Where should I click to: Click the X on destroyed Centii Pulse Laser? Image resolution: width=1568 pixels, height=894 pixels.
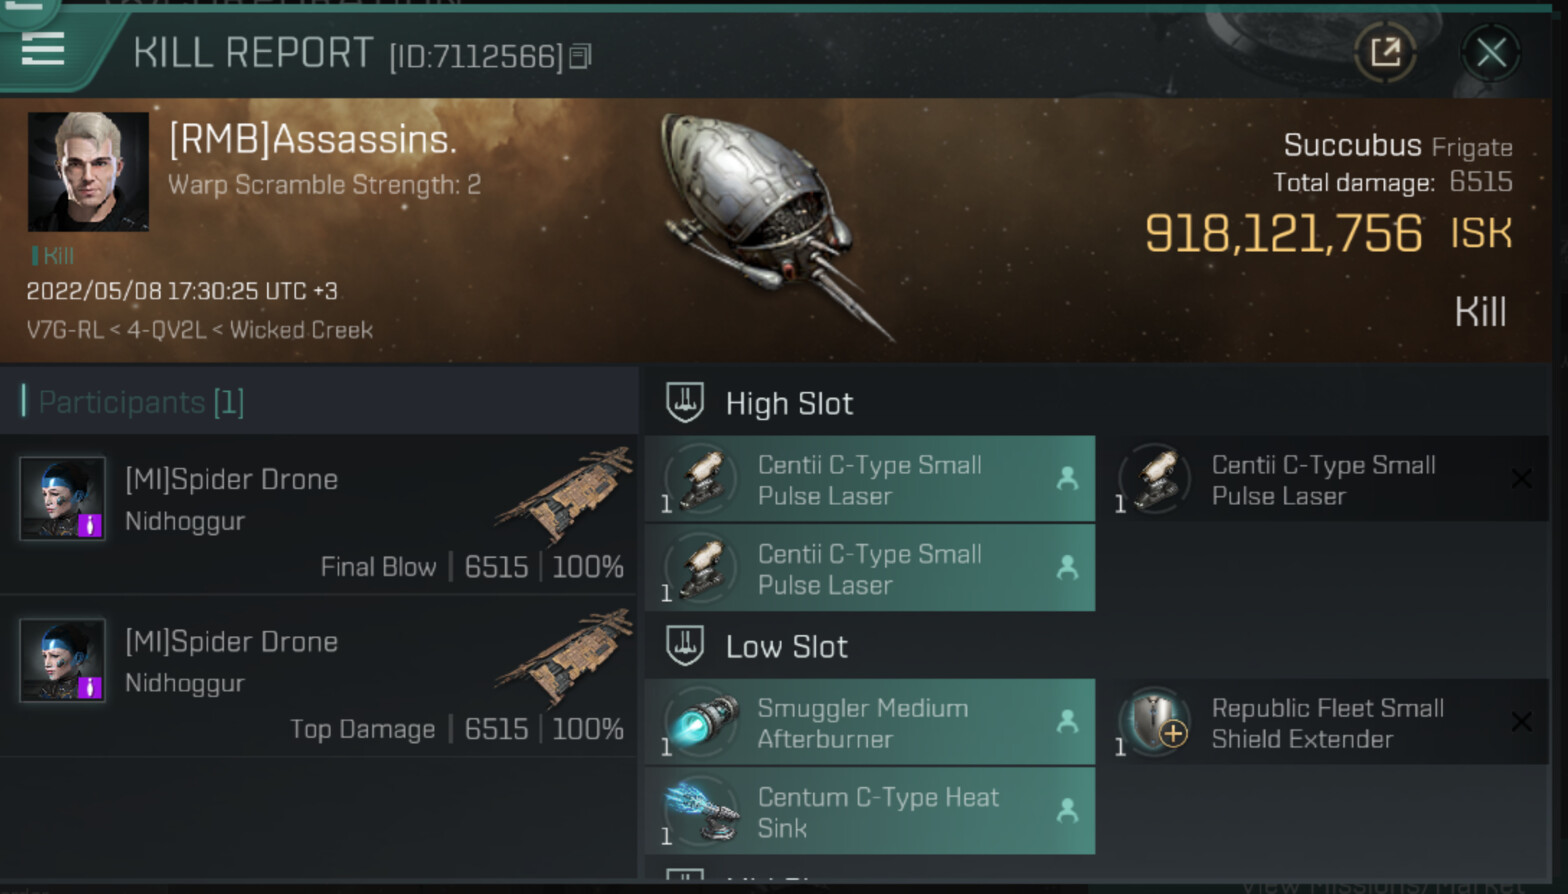1521,479
